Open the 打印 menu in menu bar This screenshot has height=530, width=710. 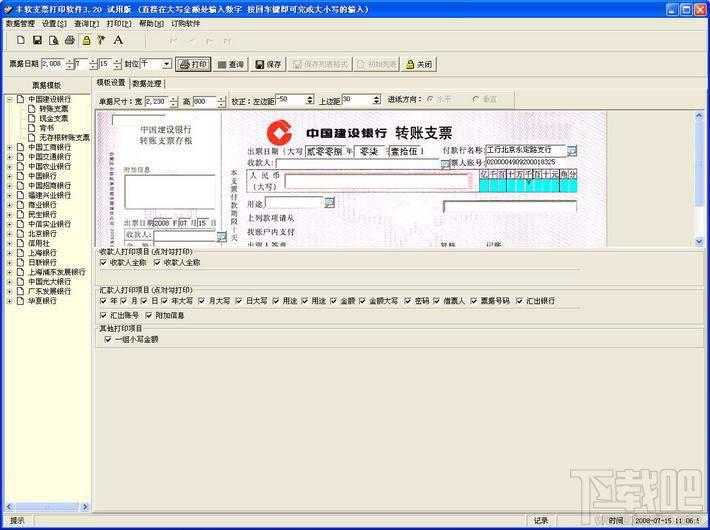tap(119, 24)
